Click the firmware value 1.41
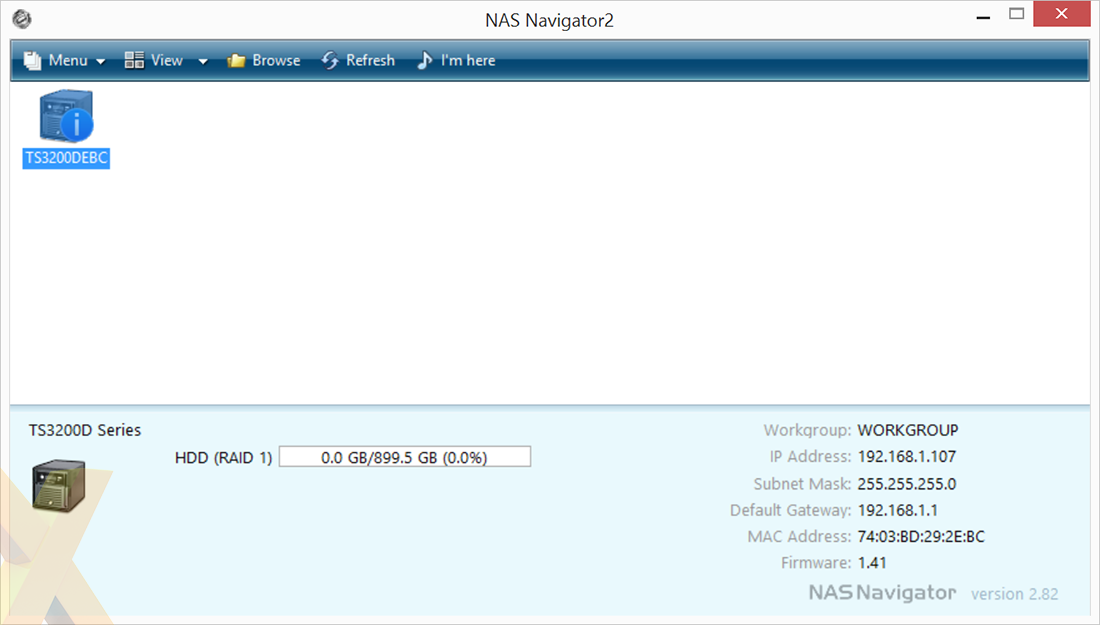The width and height of the screenshot is (1100, 625). click(x=872, y=563)
